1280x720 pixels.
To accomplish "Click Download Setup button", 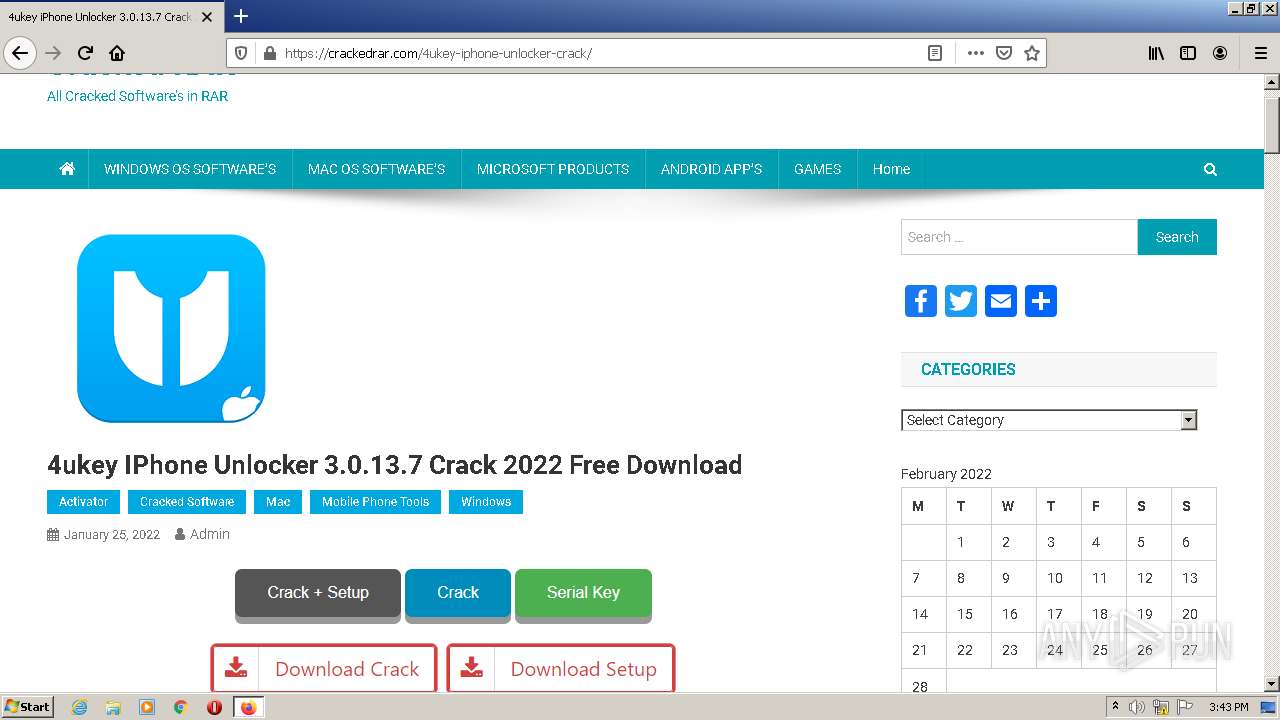I will pyautogui.click(x=560, y=668).
